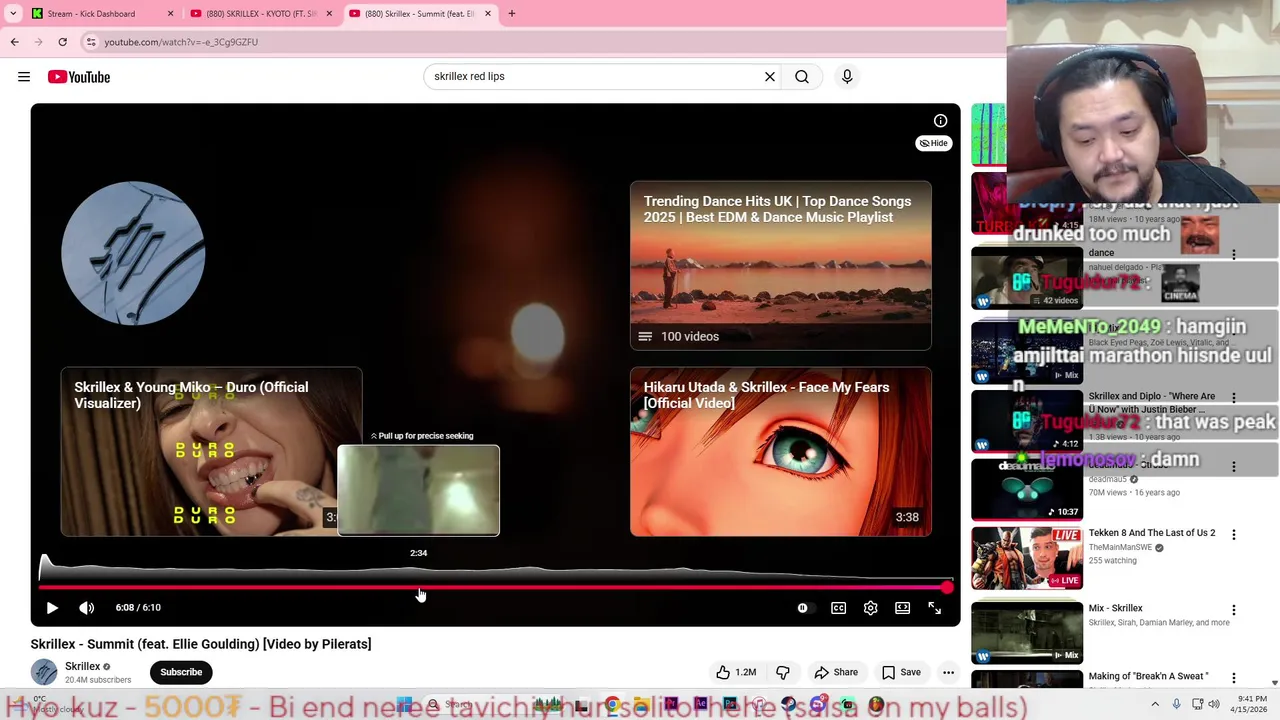Click the Skrillex channel logo end card

point(133,254)
